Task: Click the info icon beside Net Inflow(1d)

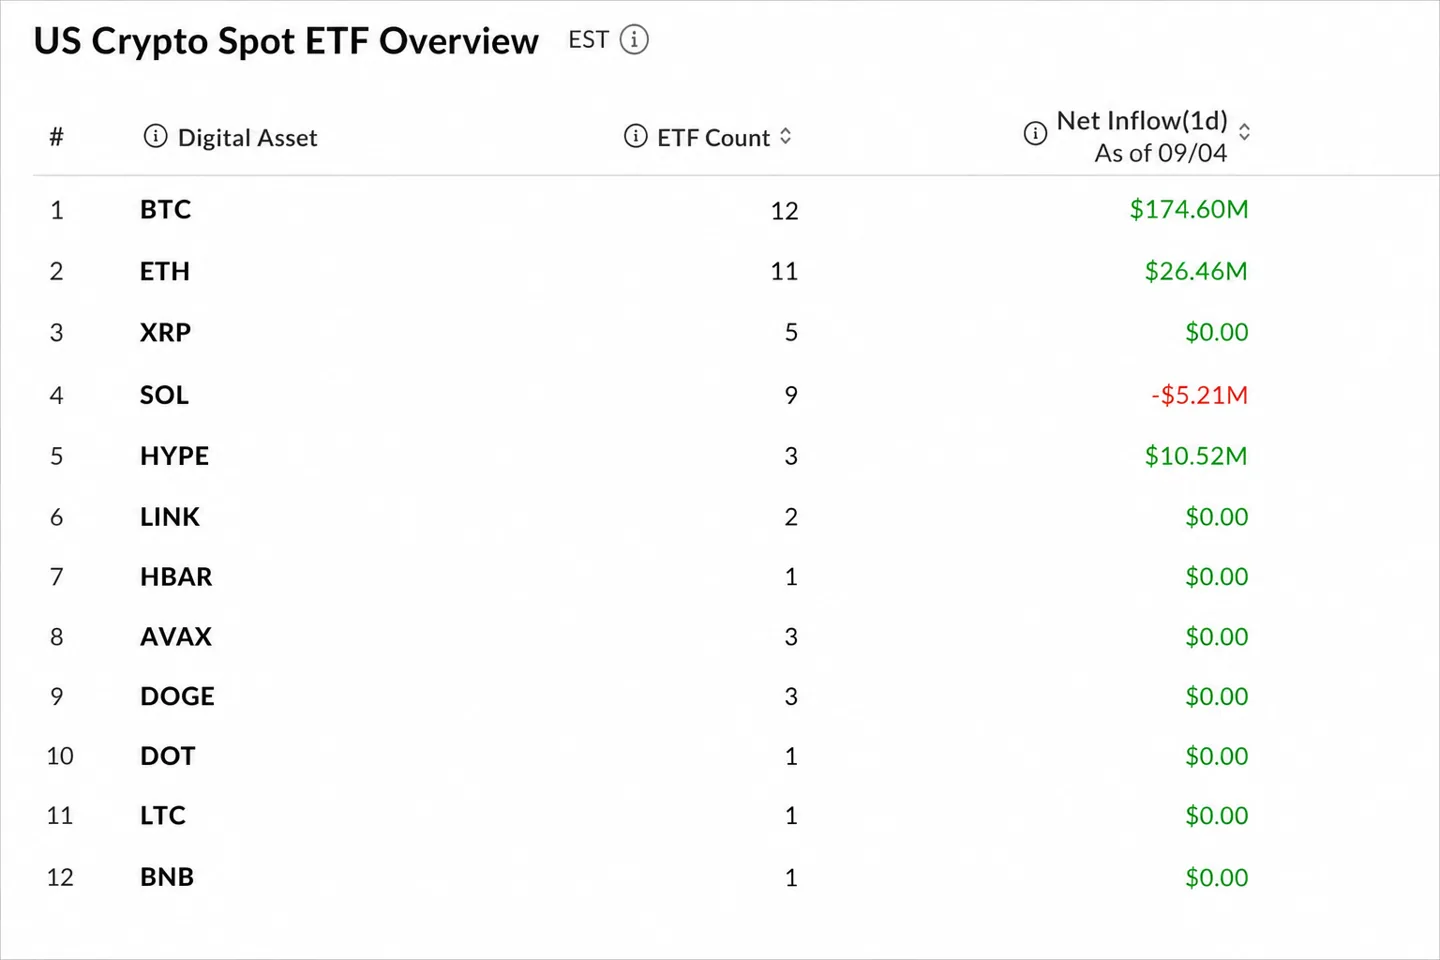Action: pos(1035,133)
